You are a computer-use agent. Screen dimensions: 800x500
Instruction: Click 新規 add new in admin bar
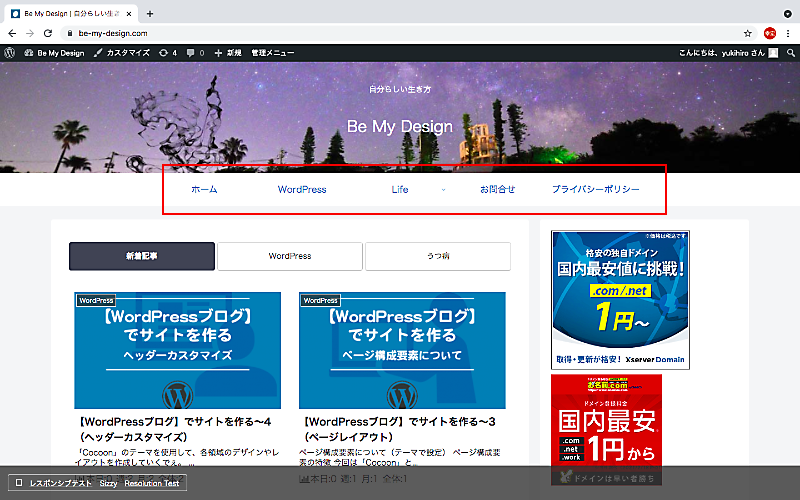click(x=228, y=53)
